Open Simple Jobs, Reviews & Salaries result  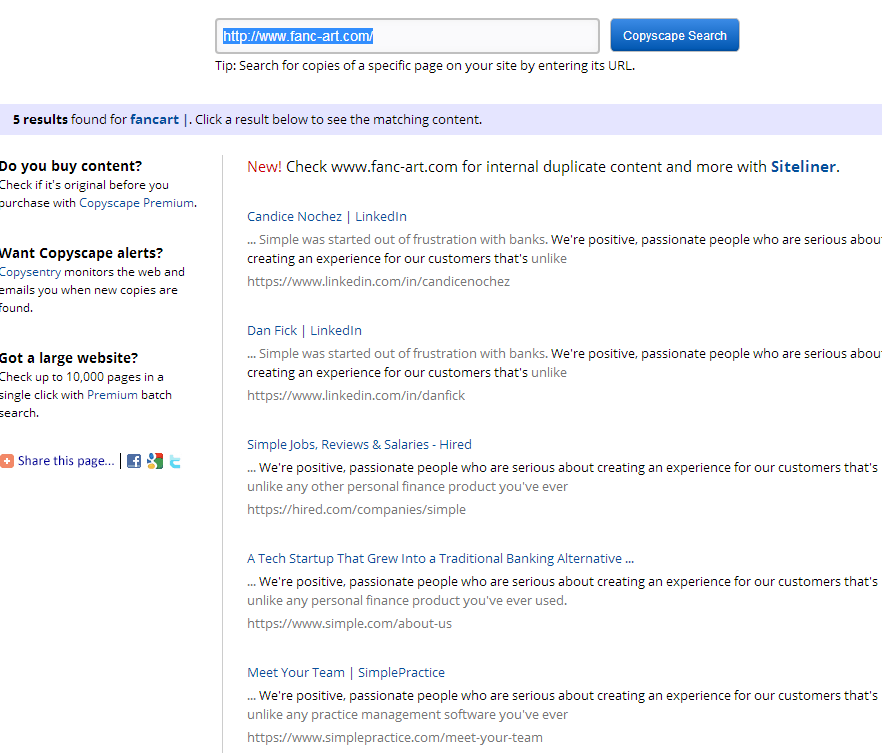tap(359, 445)
